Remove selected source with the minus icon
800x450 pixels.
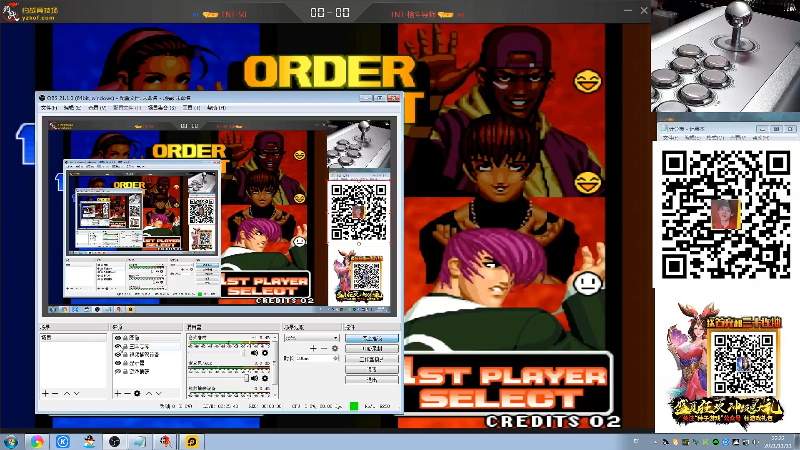point(128,393)
